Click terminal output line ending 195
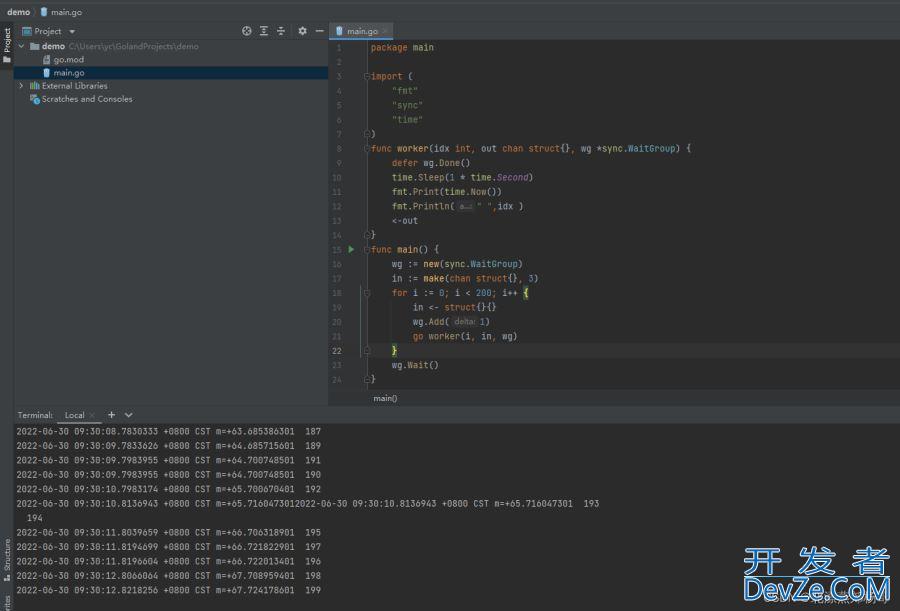 pos(169,532)
